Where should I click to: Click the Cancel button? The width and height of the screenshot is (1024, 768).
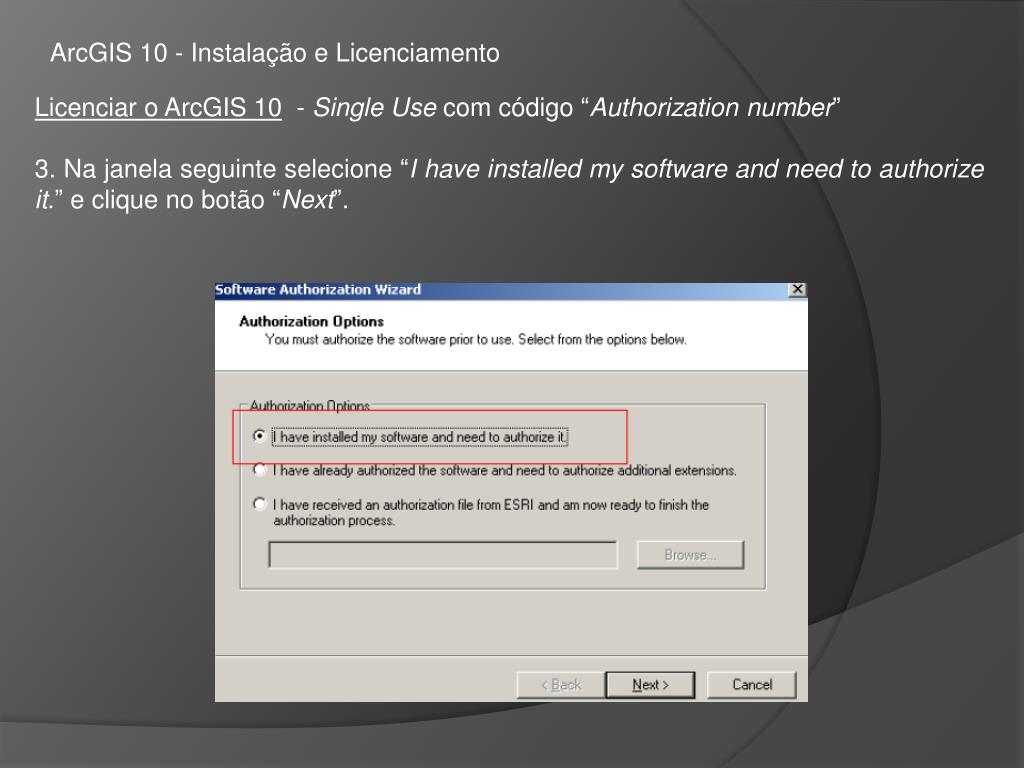click(x=752, y=684)
